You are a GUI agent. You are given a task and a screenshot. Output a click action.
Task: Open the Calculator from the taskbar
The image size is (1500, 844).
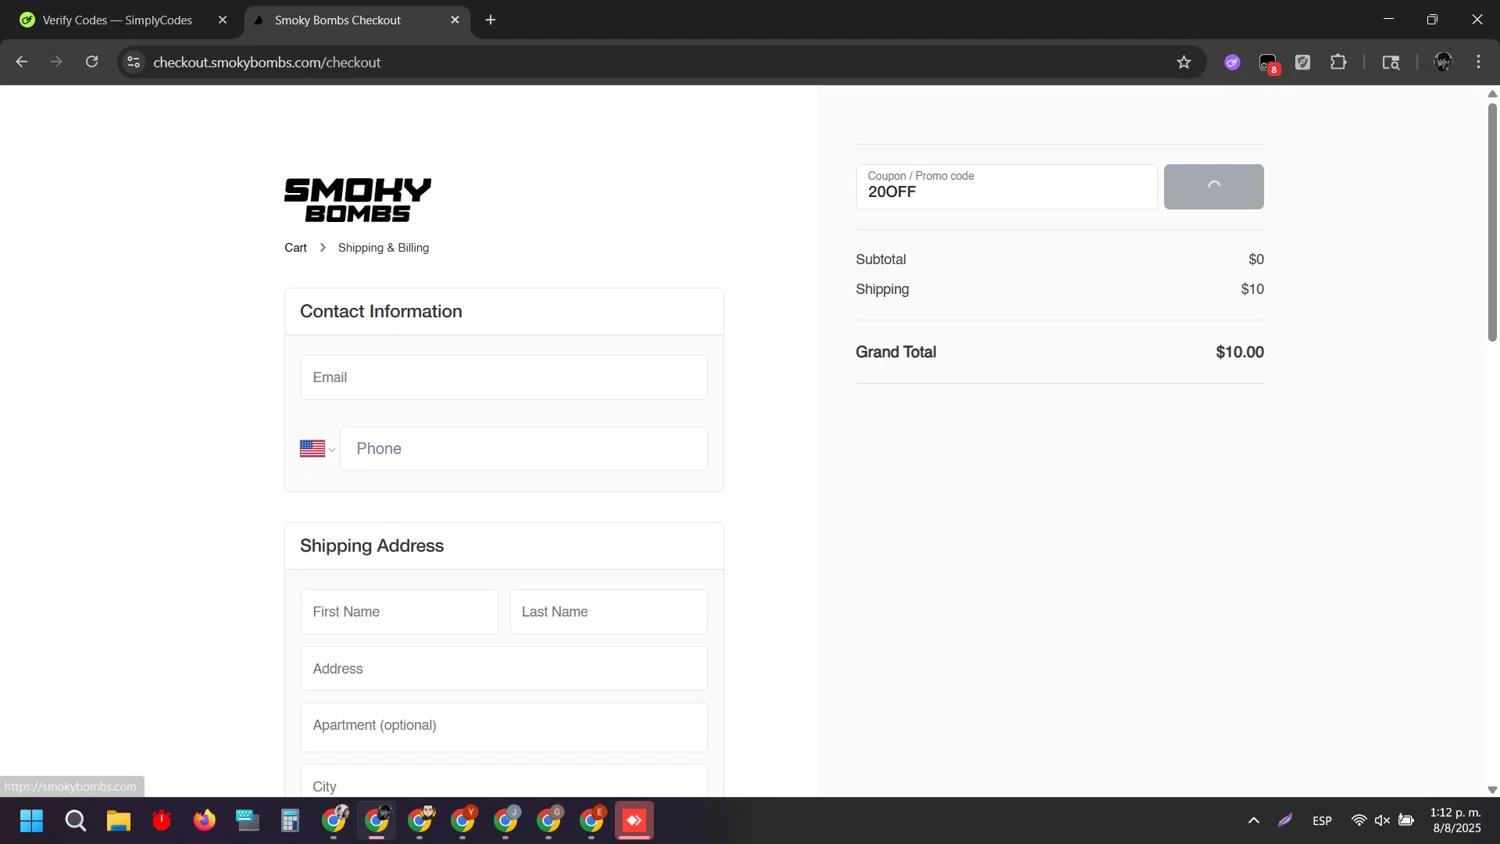(290, 821)
